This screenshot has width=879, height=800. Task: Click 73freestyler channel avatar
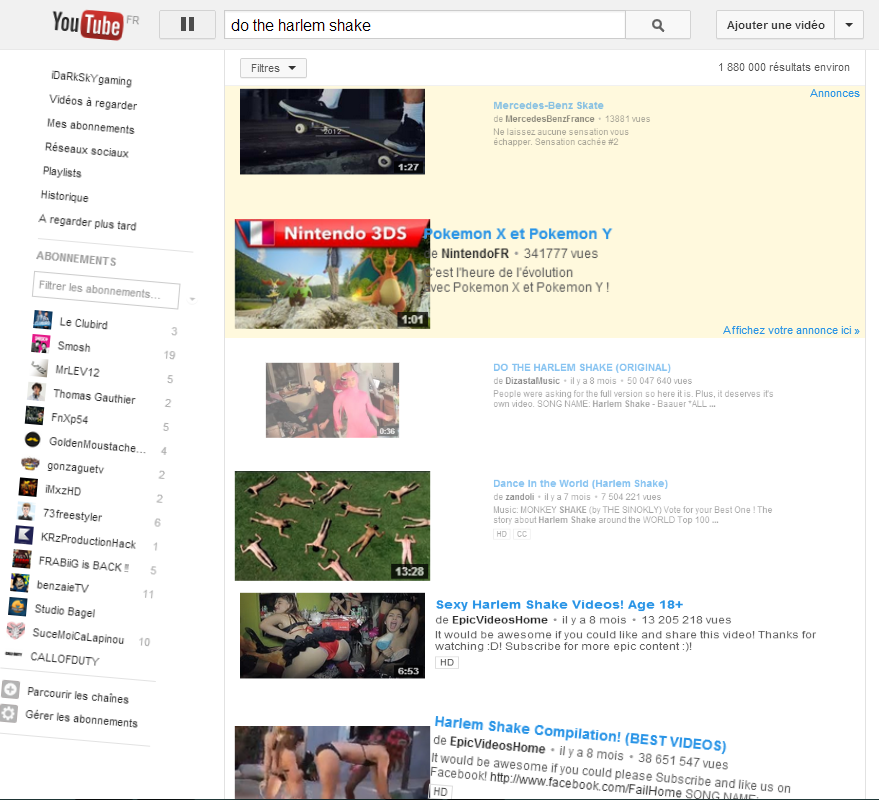[x=26, y=511]
